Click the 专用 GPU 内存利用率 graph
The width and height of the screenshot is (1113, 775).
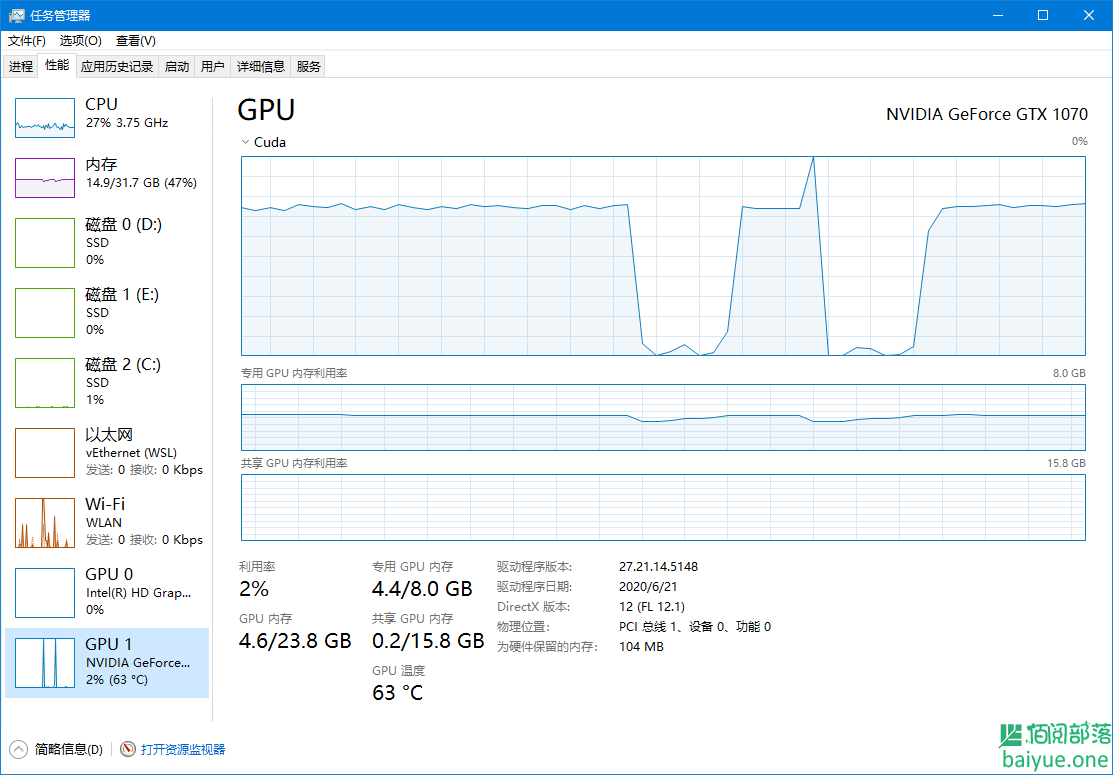pos(663,417)
